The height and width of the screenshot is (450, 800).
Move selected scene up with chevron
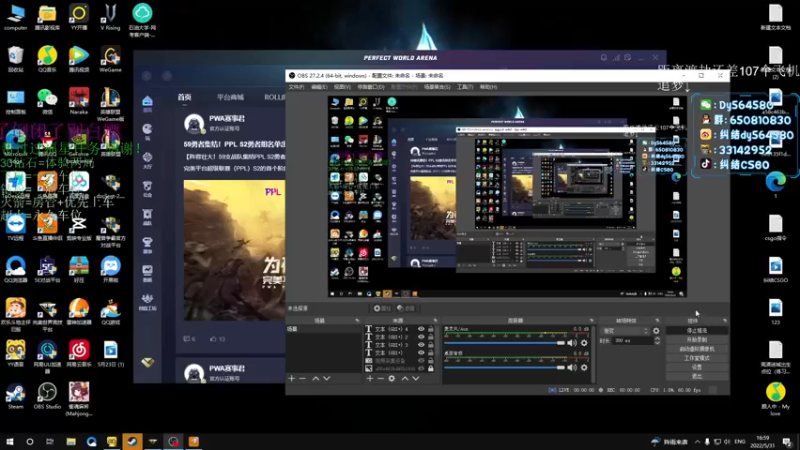pos(315,379)
